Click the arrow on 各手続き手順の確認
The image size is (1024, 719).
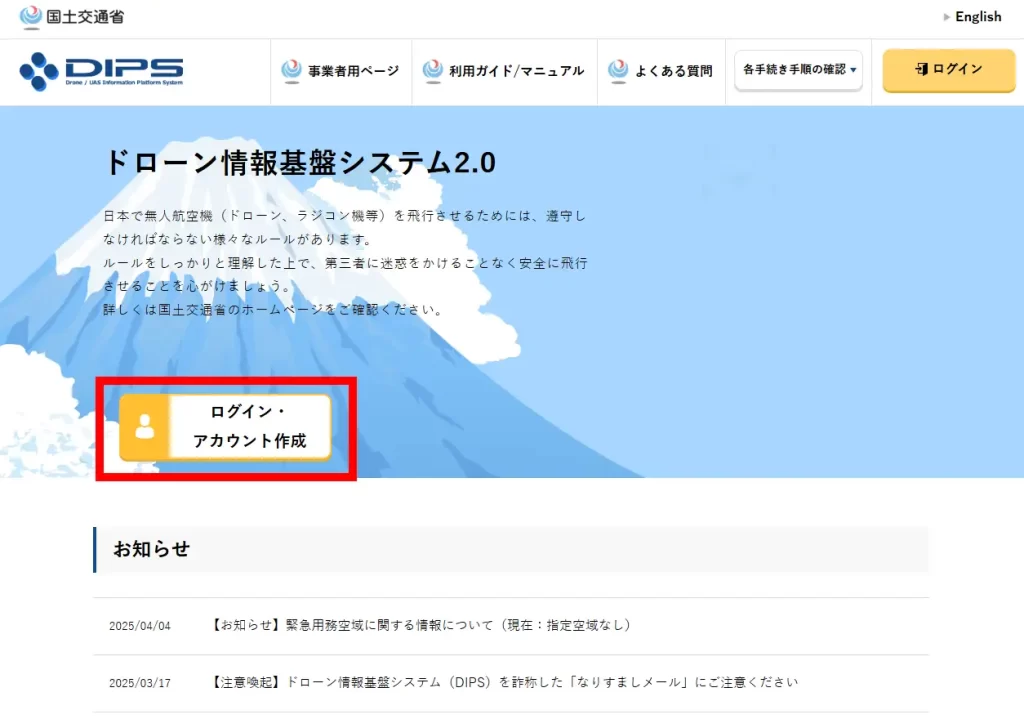click(853, 71)
